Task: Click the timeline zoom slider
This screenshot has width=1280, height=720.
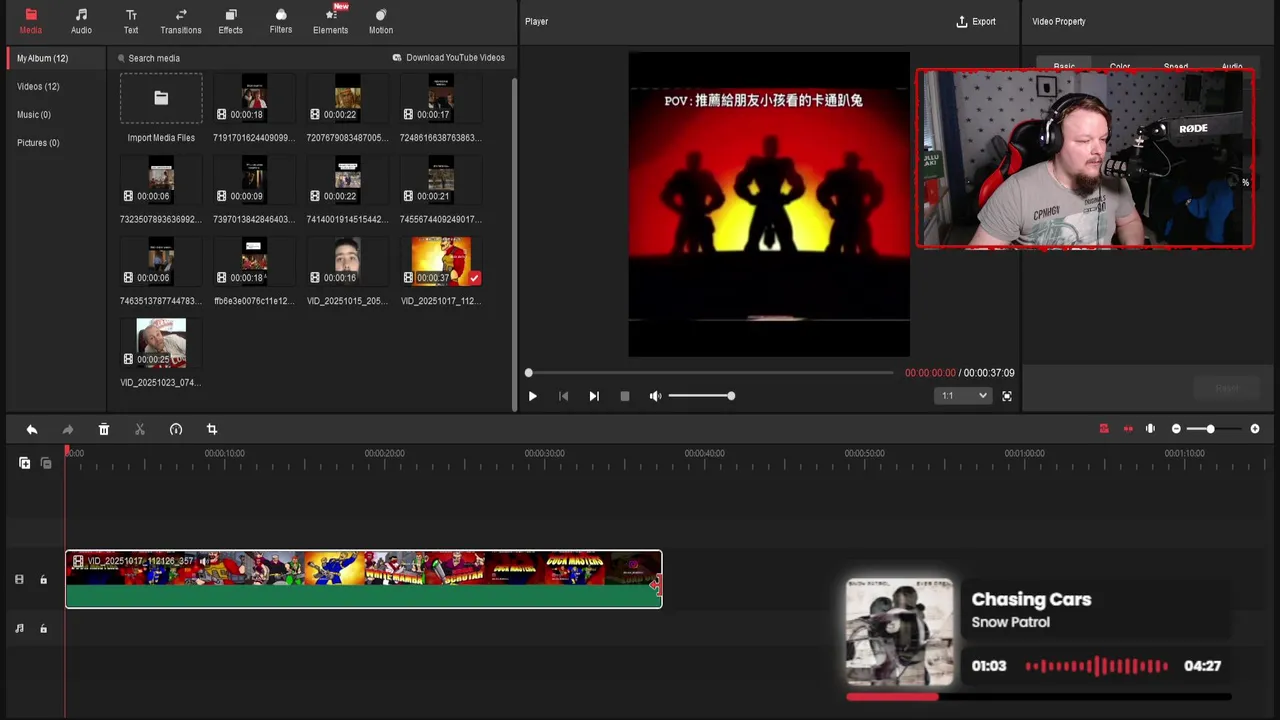Action: pos(1213,429)
